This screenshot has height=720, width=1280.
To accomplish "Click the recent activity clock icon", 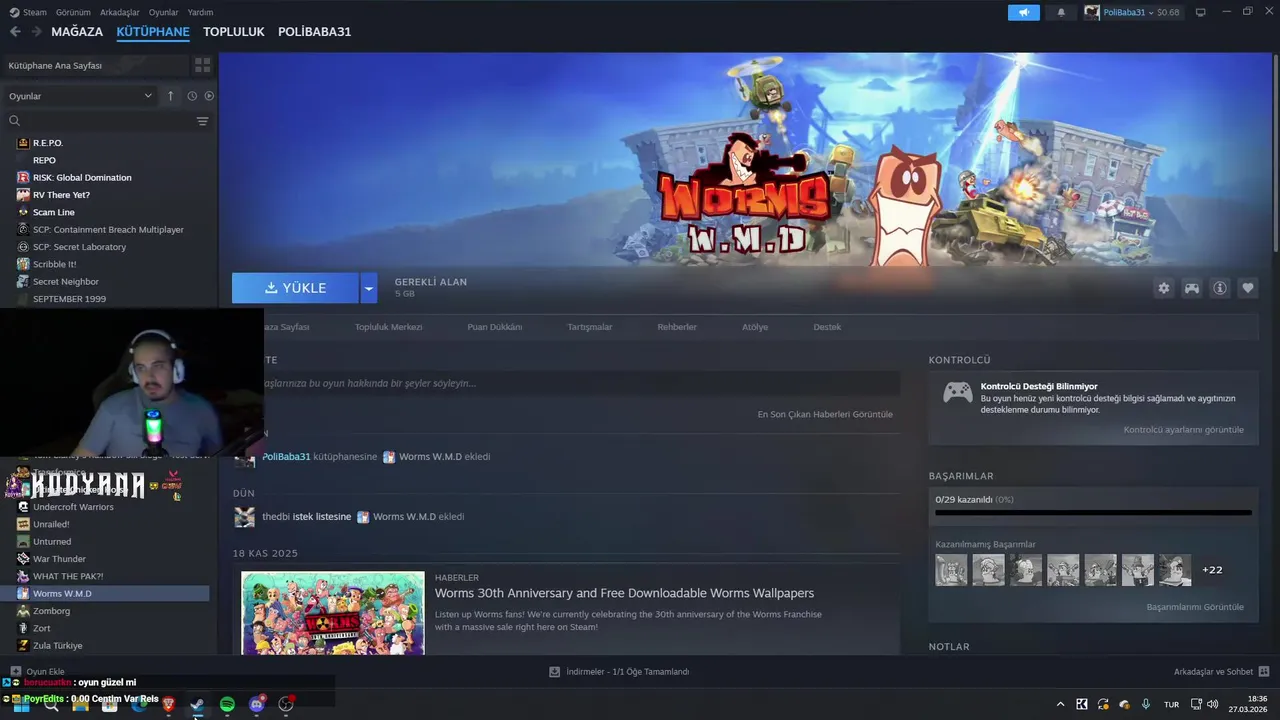I will (x=192, y=96).
